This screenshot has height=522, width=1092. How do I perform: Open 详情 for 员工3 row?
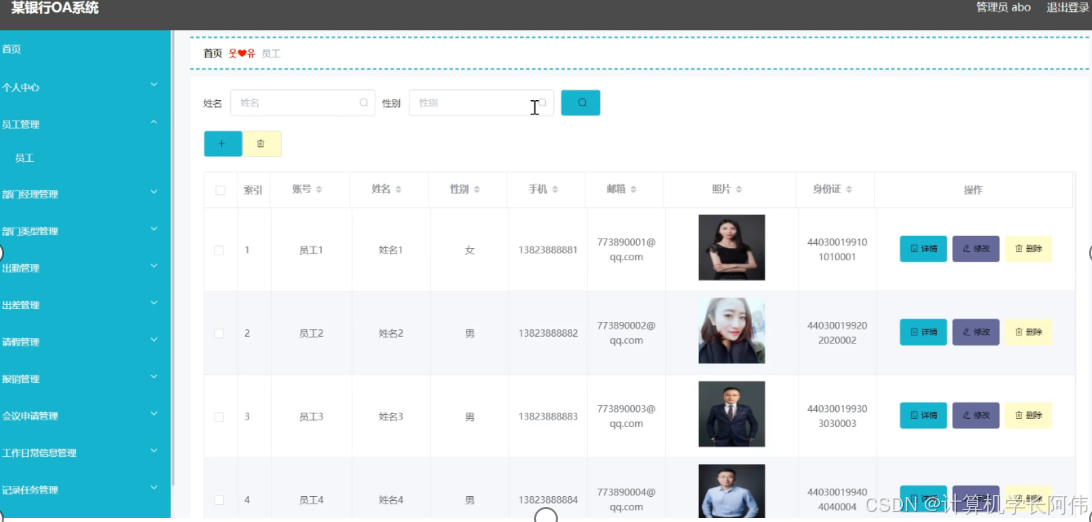click(x=923, y=416)
